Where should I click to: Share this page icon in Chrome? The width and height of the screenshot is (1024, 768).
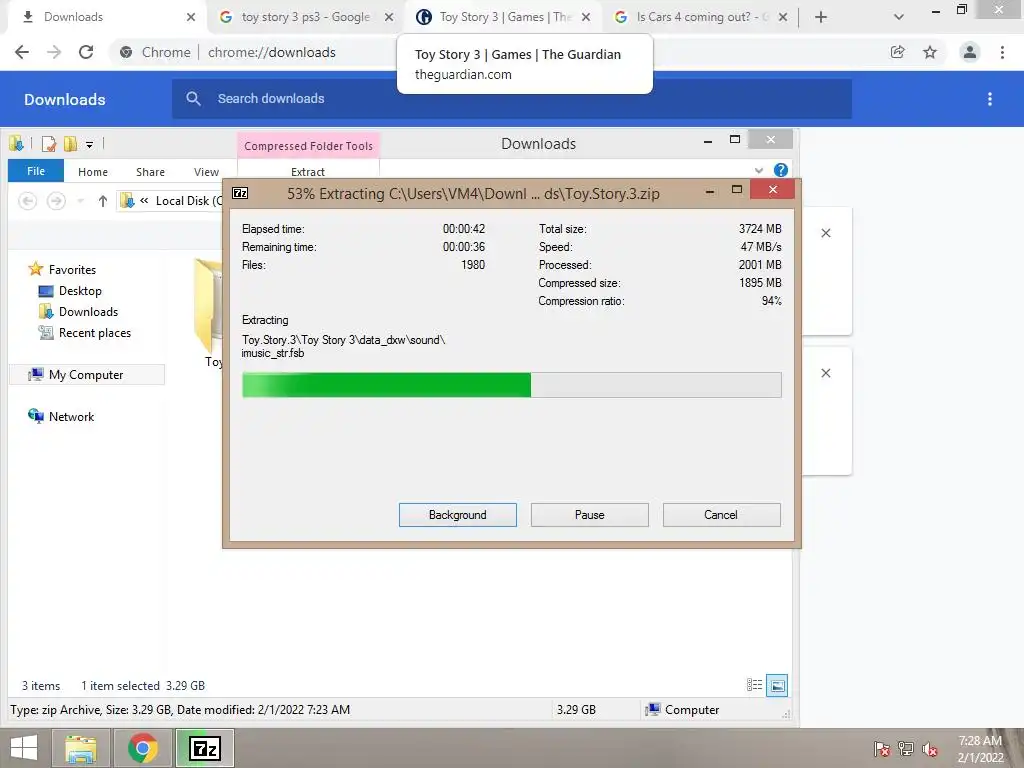(897, 52)
